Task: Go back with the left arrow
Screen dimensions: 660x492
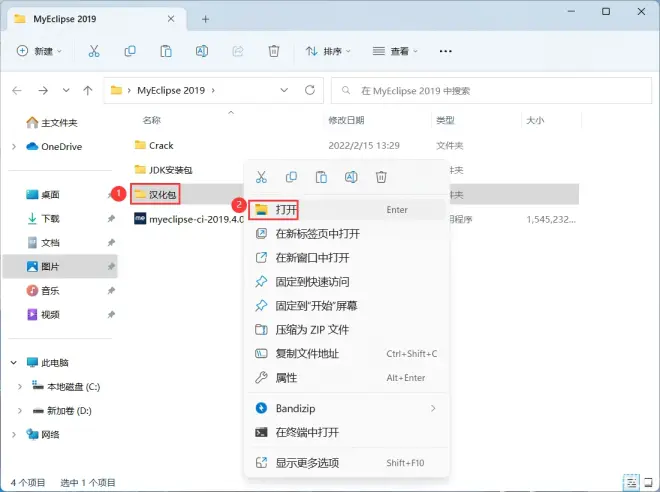Action: click(x=17, y=90)
